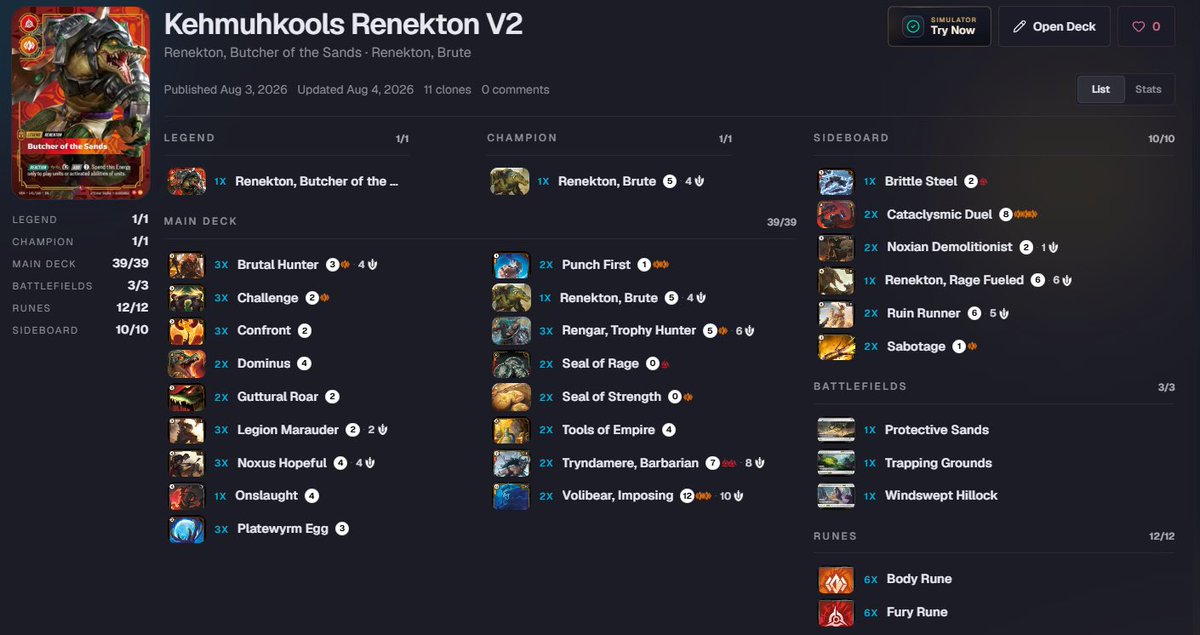Open Rengar, Trophy Hunter card name
Viewport: 1200px width, 635px height.
[x=630, y=331]
